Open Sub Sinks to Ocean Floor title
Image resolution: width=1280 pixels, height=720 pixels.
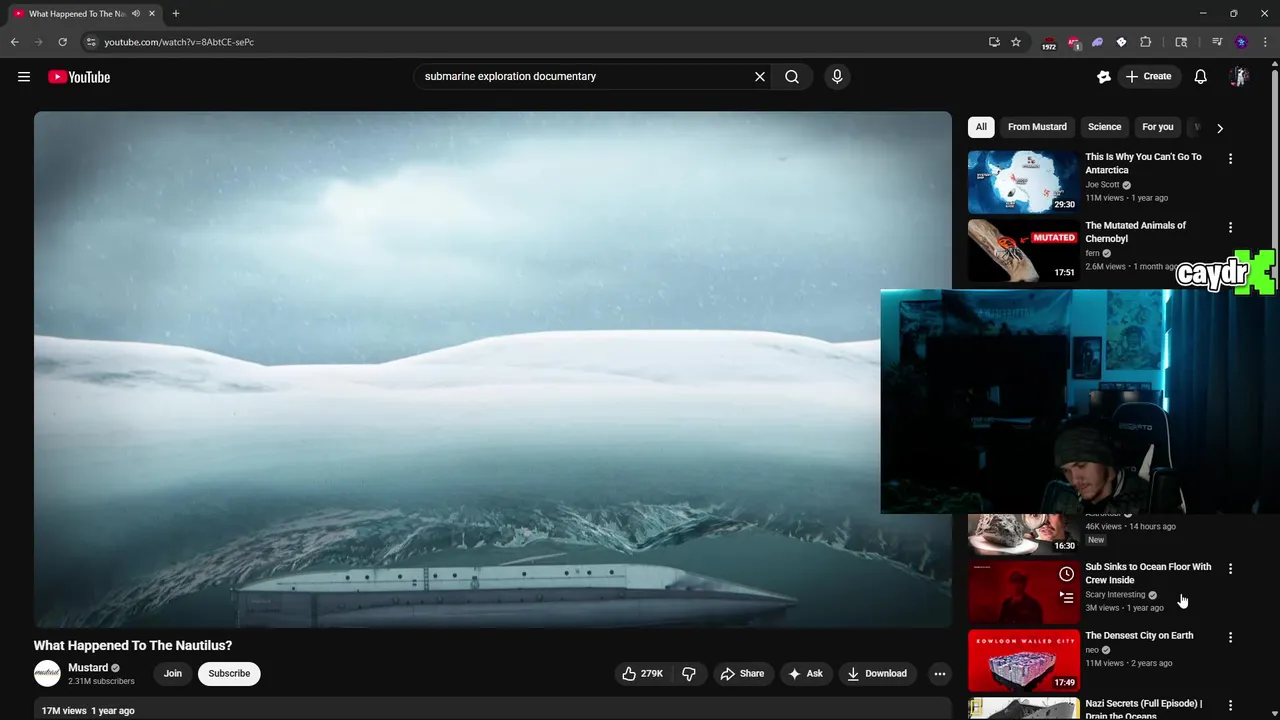click(x=1148, y=574)
